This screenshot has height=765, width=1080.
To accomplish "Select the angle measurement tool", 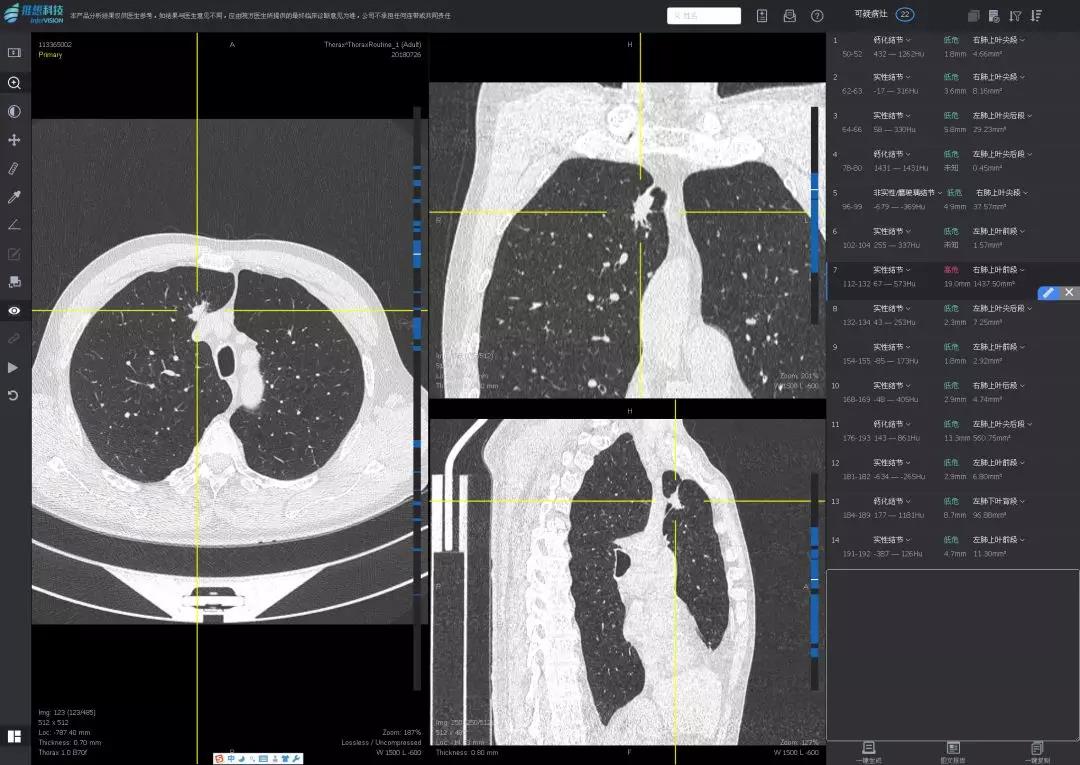I will point(14,225).
